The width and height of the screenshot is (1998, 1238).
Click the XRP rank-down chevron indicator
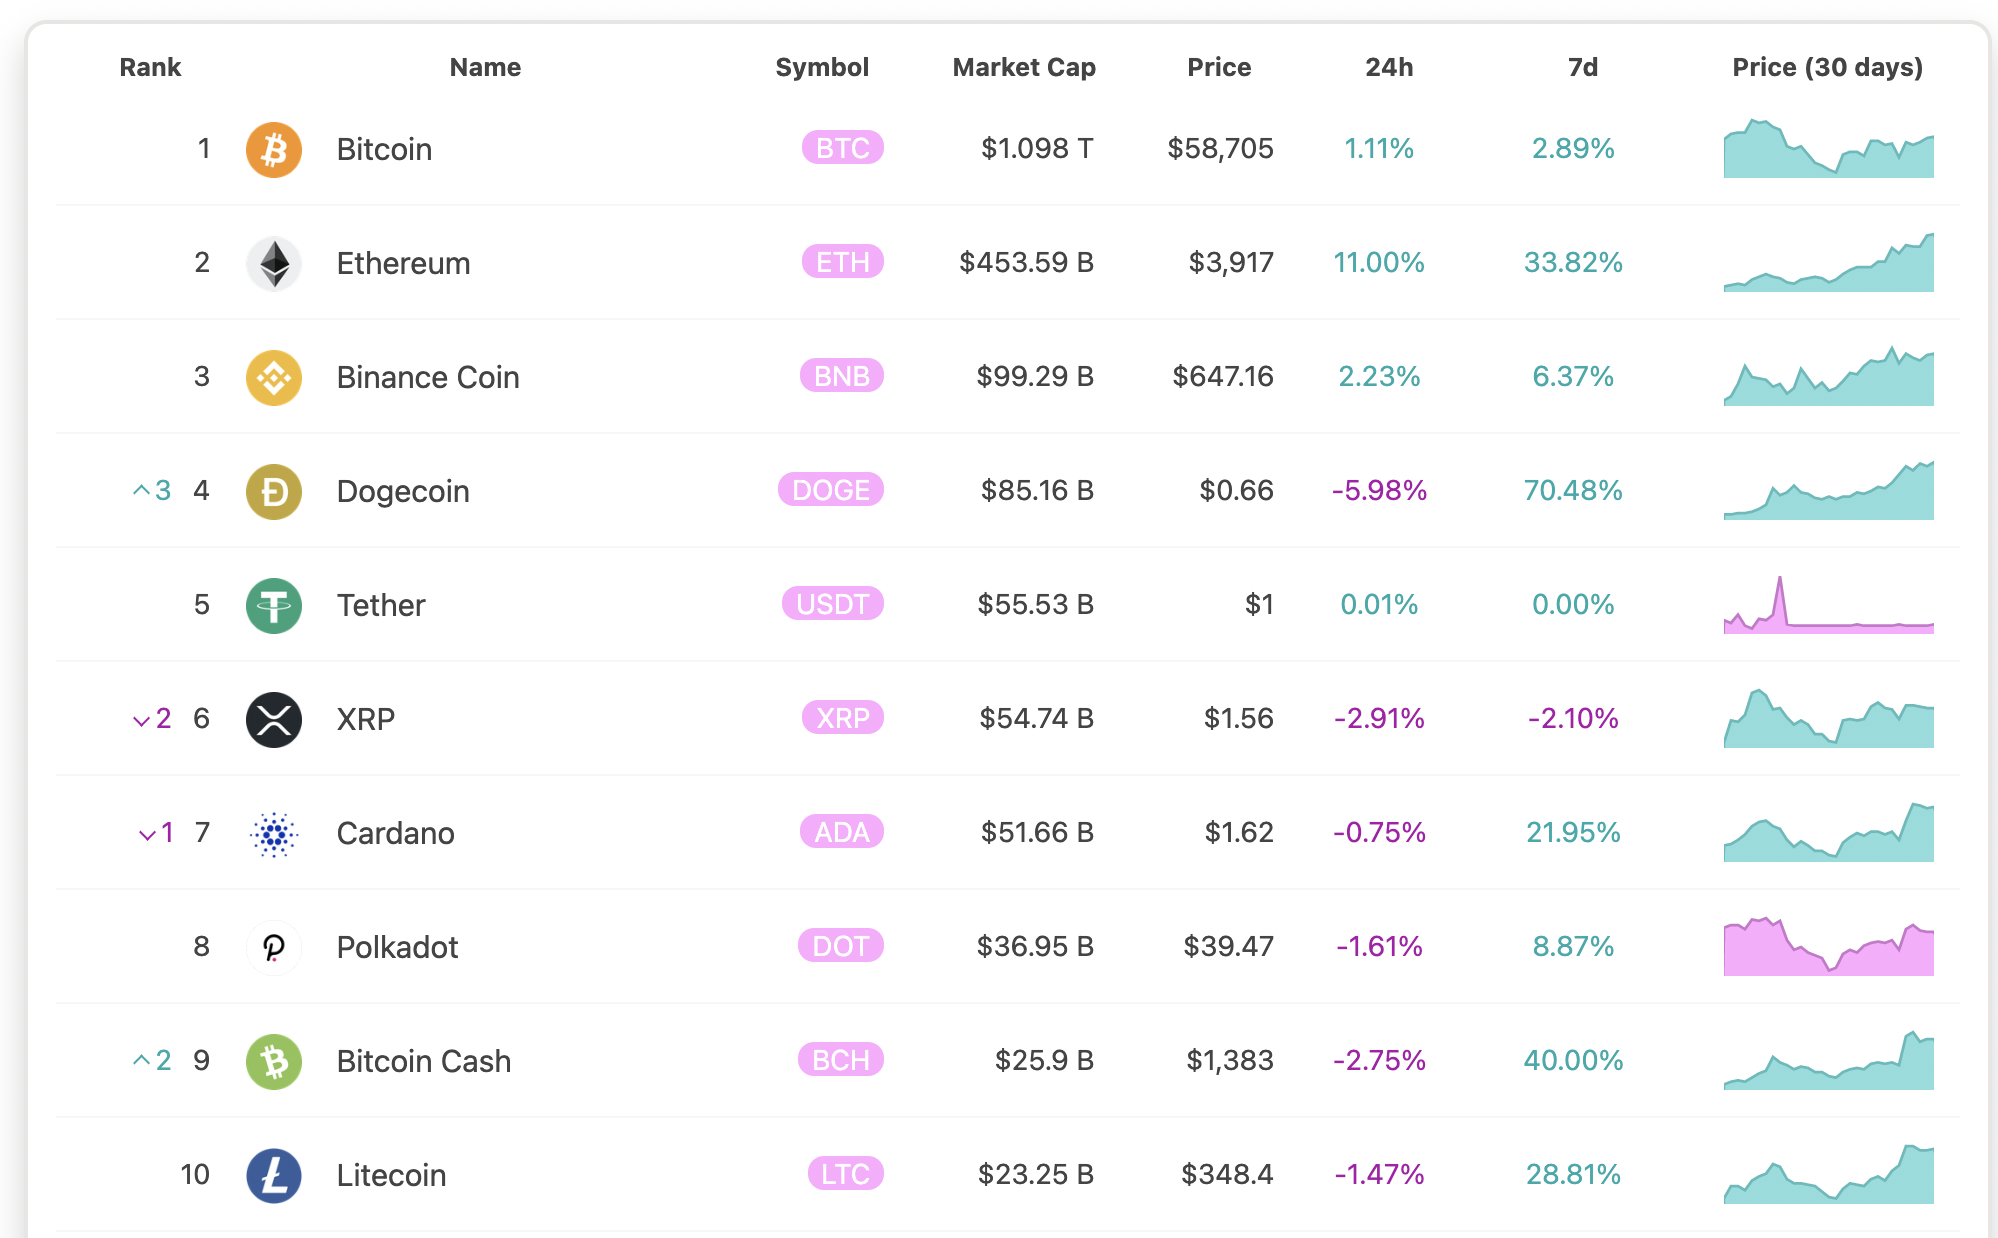141,720
